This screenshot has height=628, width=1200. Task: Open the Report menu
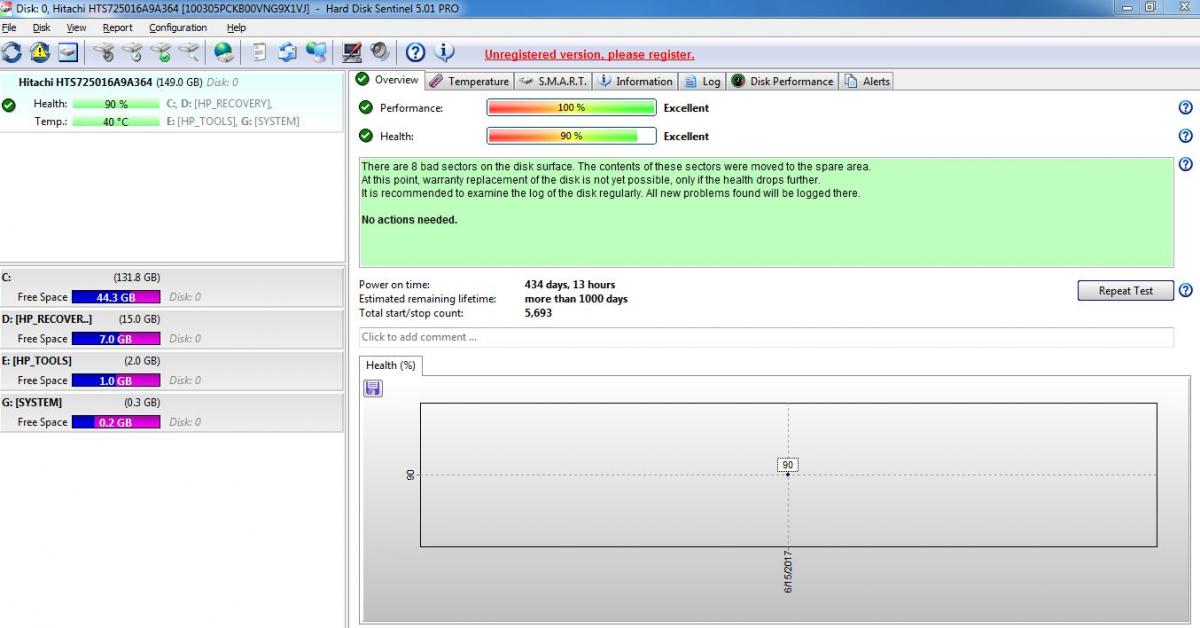pos(118,28)
